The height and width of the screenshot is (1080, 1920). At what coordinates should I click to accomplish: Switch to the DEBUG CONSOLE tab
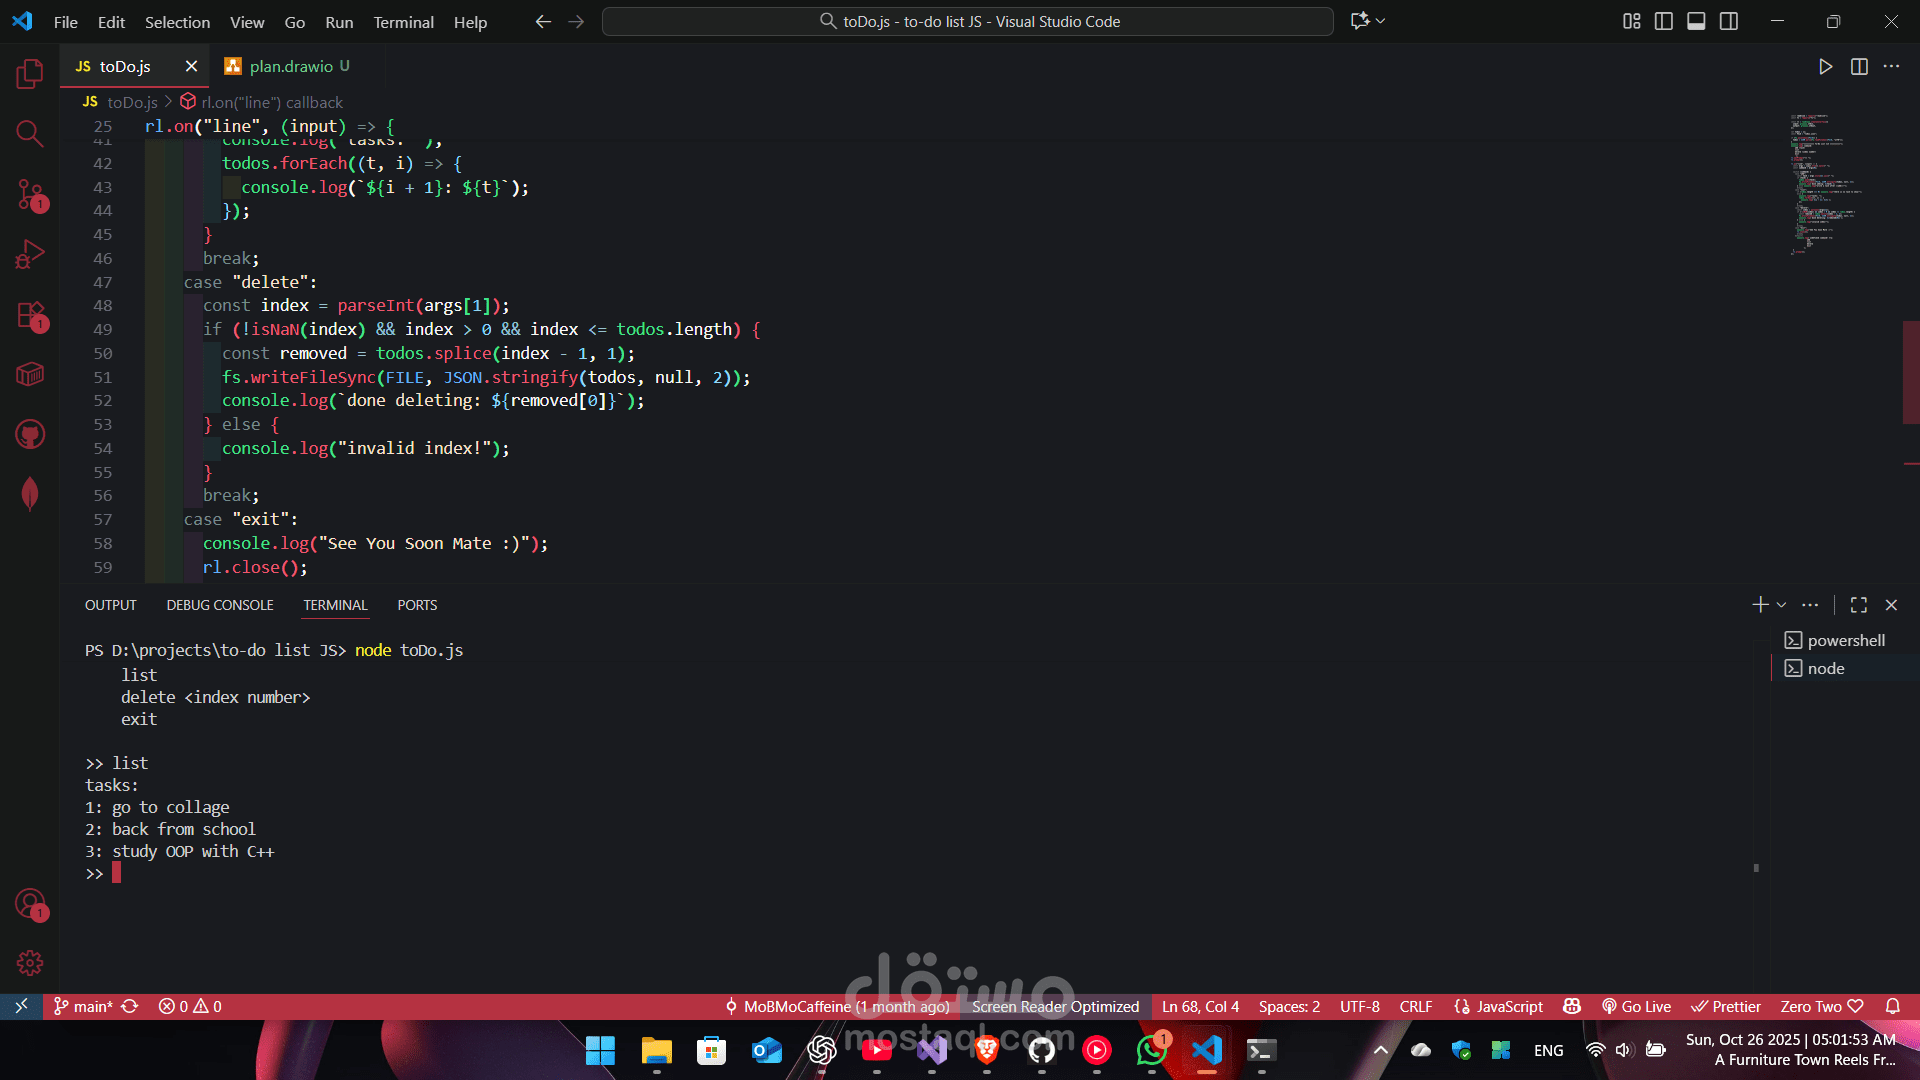[220, 605]
